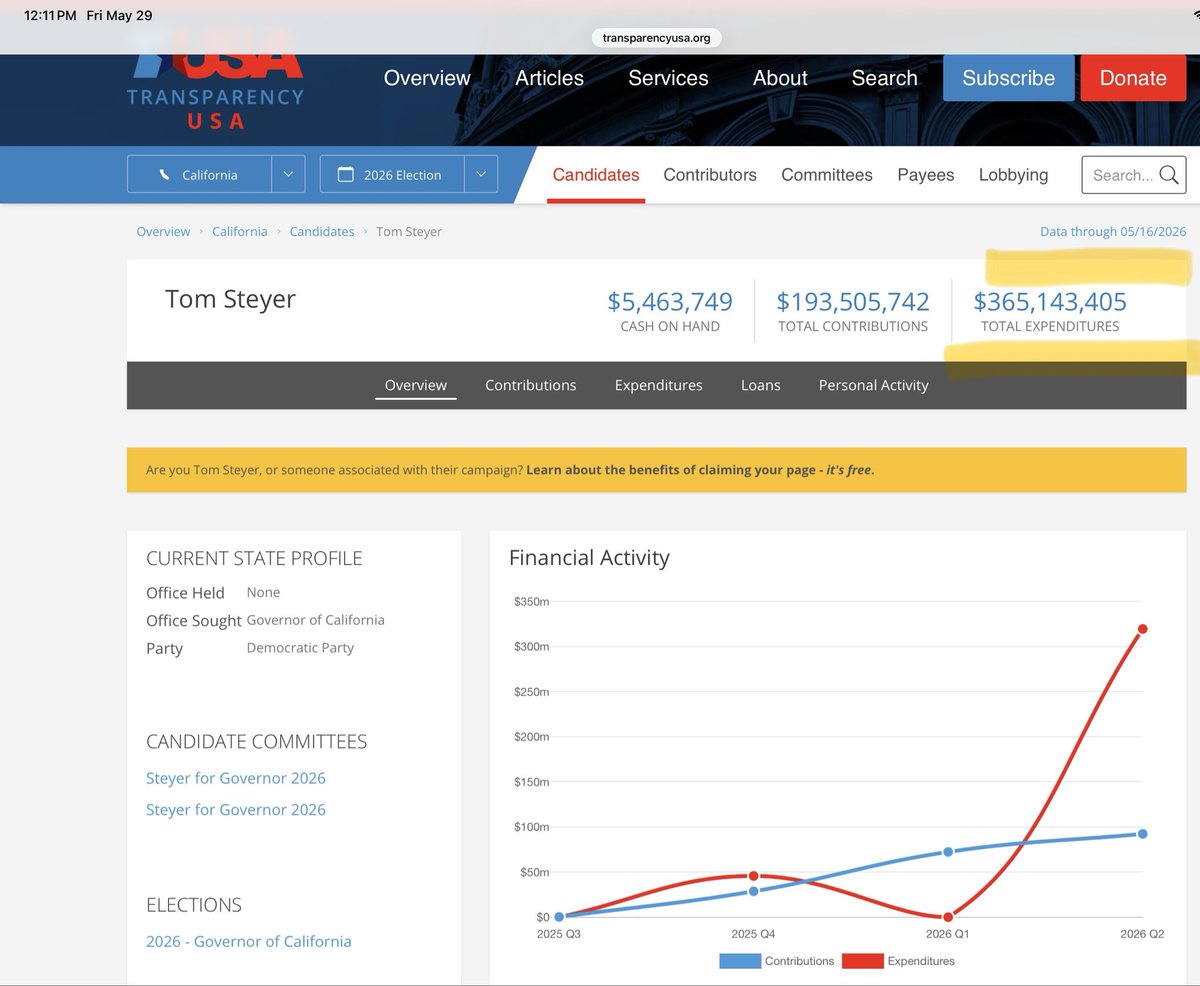Follow the Candidates breadcrumb link
The width and height of the screenshot is (1200, 986).
pyautogui.click(x=322, y=231)
